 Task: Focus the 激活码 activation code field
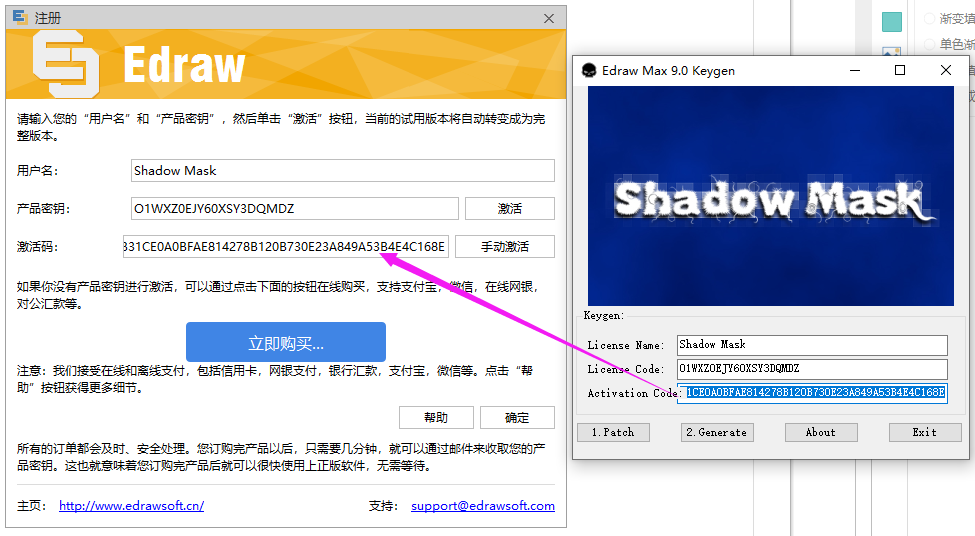pyautogui.click(x=285, y=246)
